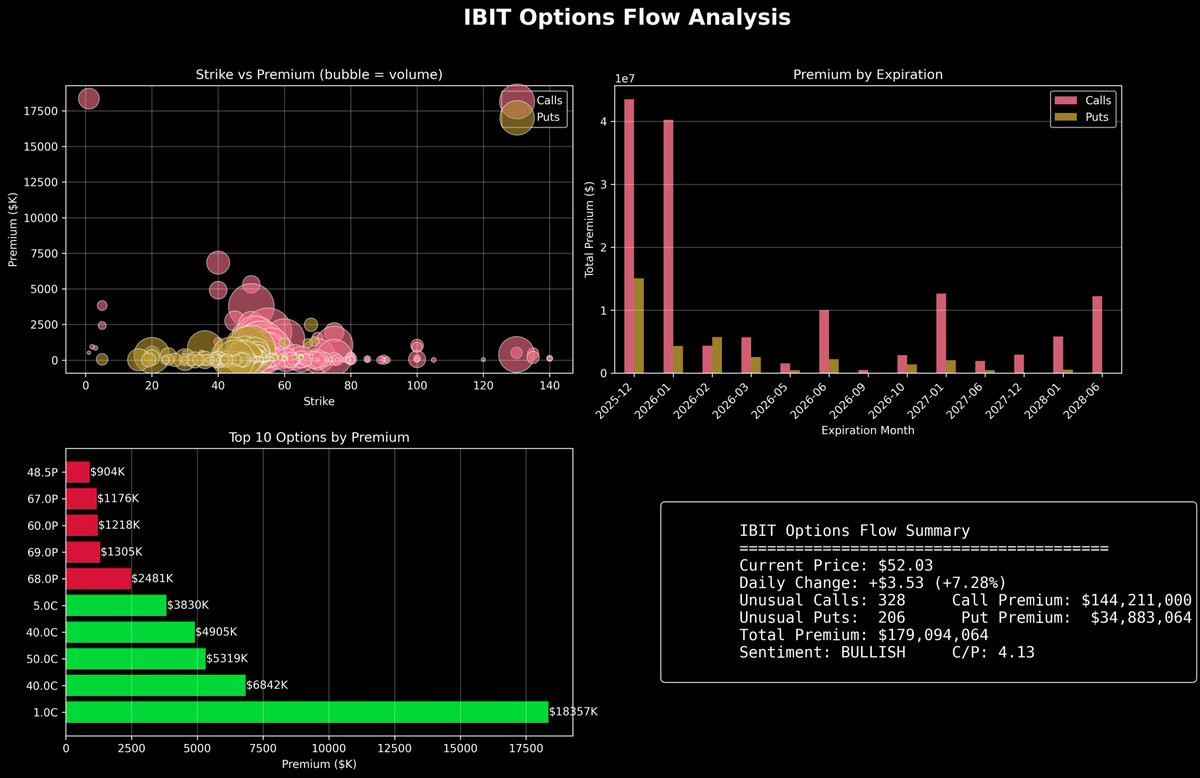Click the "Top 10 Options by Premium" chart title
Image resolution: width=1200 pixels, height=778 pixels.
(319, 438)
